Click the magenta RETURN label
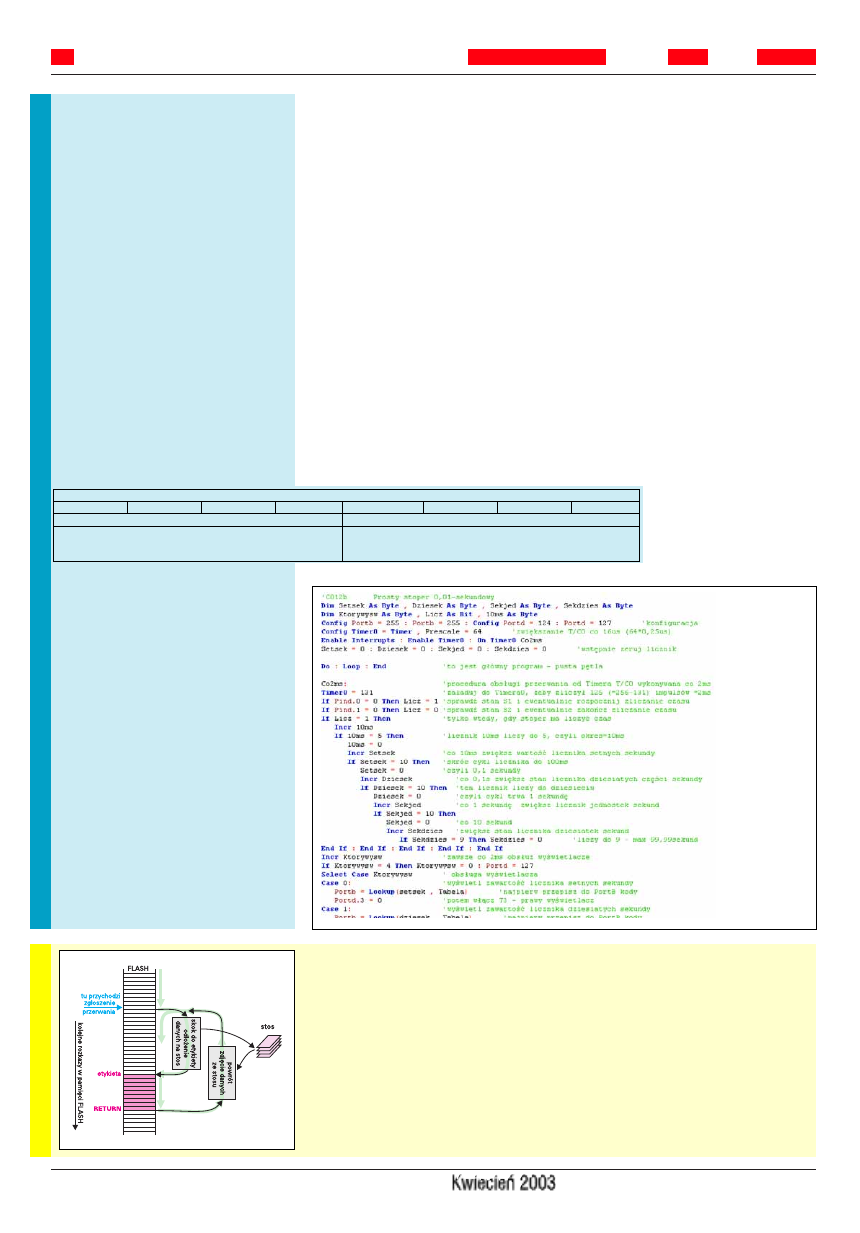Viewport: 860px width, 1233px height. [x=106, y=1109]
